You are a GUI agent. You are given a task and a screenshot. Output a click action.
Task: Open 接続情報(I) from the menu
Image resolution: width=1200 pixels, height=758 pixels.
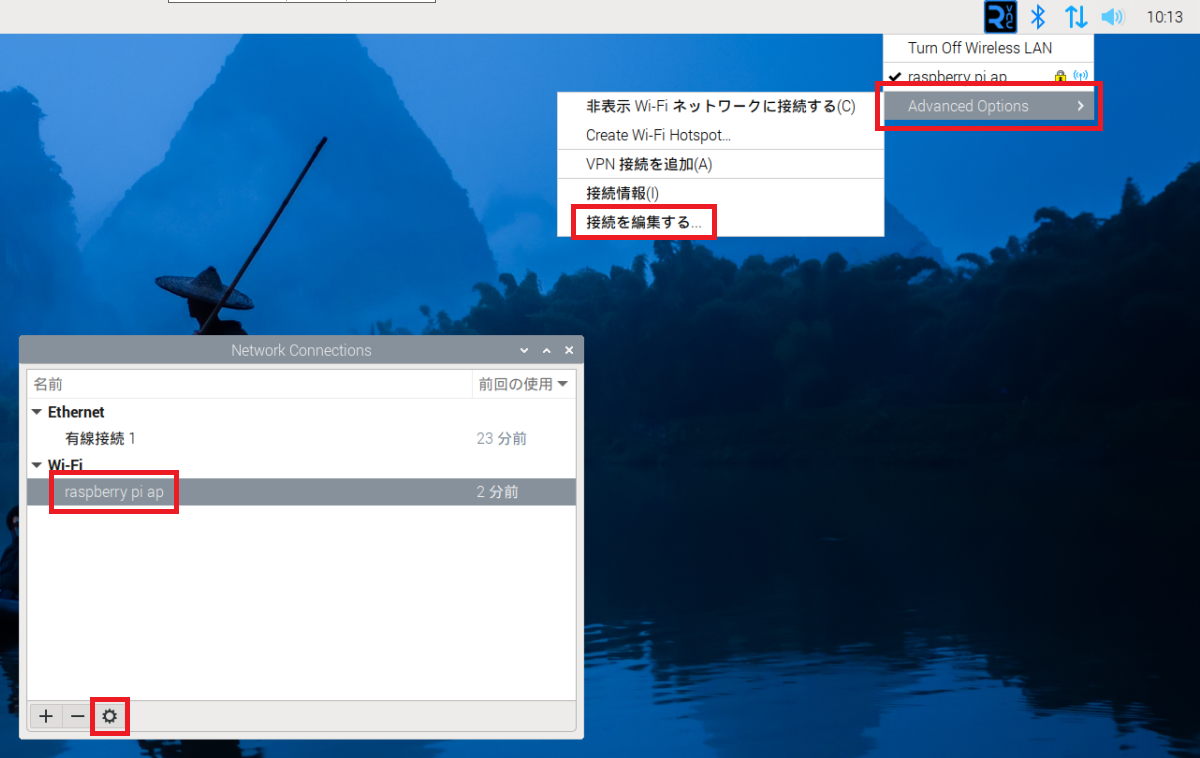[622, 193]
